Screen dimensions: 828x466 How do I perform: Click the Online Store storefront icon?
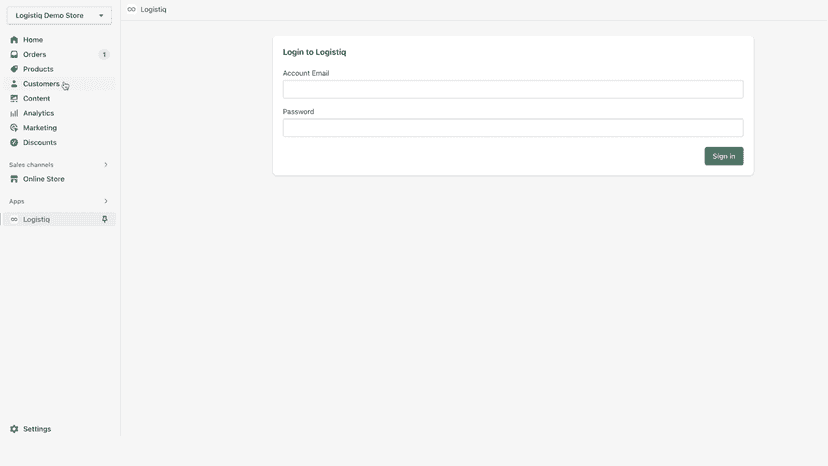[x=14, y=179]
